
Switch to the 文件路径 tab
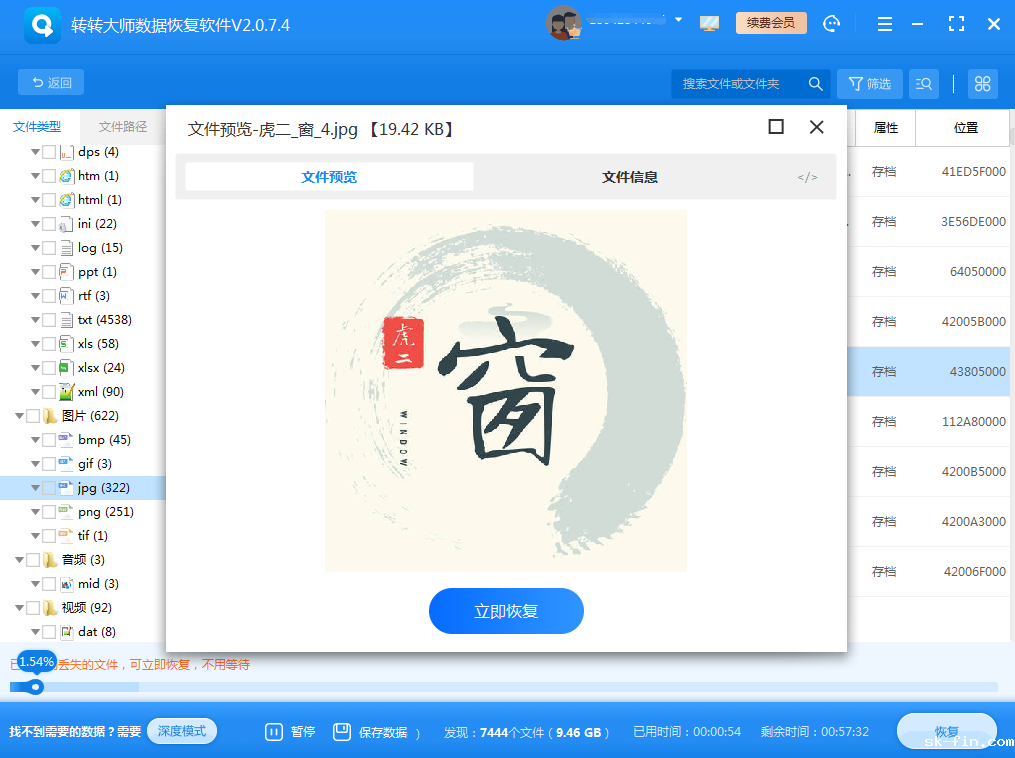(x=122, y=127)
